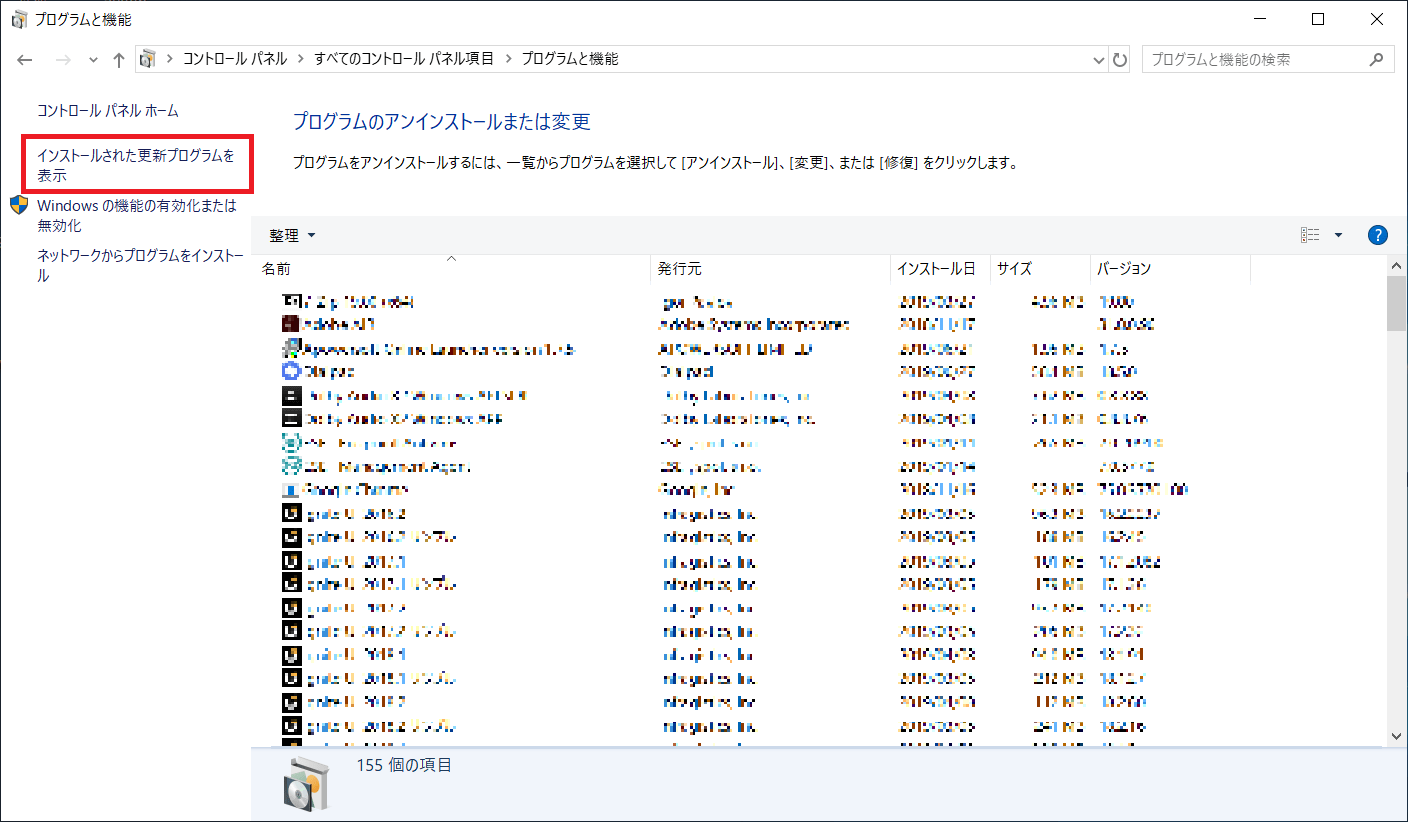Sort the list by the インストール日 column
Screen dimensions: 1408x822
pos(940,268)
